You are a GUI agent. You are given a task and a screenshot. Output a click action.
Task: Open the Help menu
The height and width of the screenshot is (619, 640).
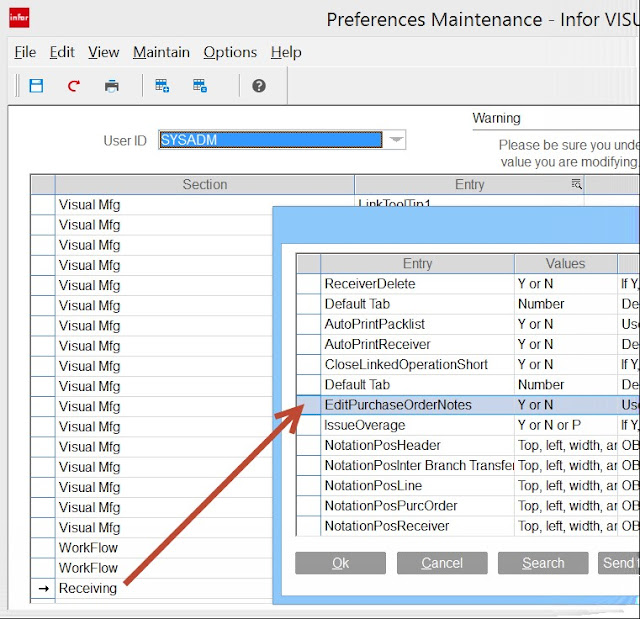click(286, 52)
